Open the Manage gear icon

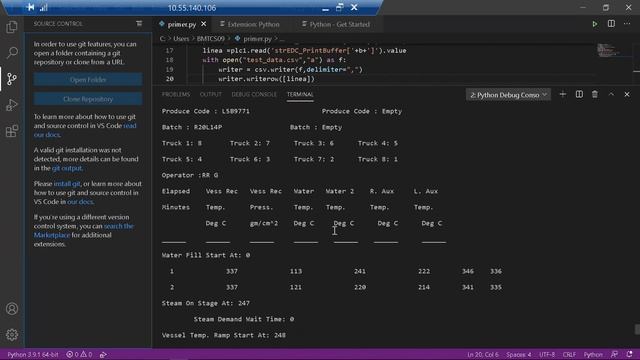tap(12, 335)
